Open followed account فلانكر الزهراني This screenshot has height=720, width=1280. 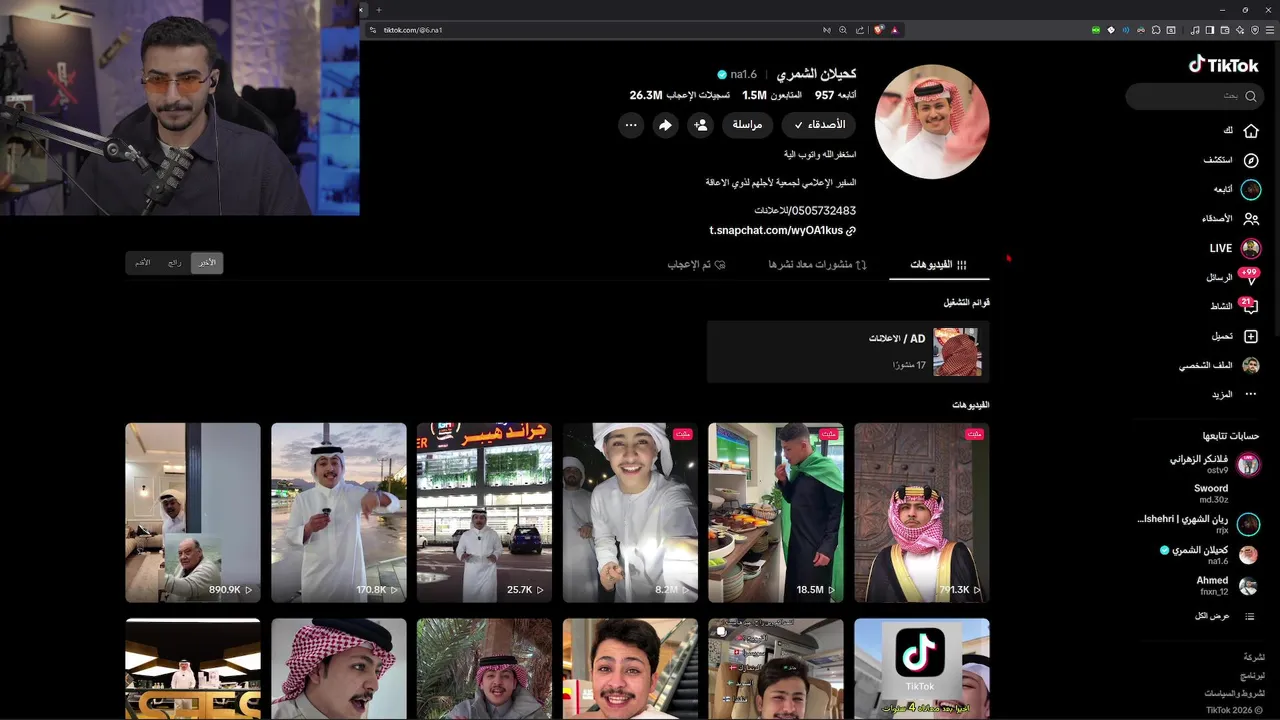(1213, 464)
